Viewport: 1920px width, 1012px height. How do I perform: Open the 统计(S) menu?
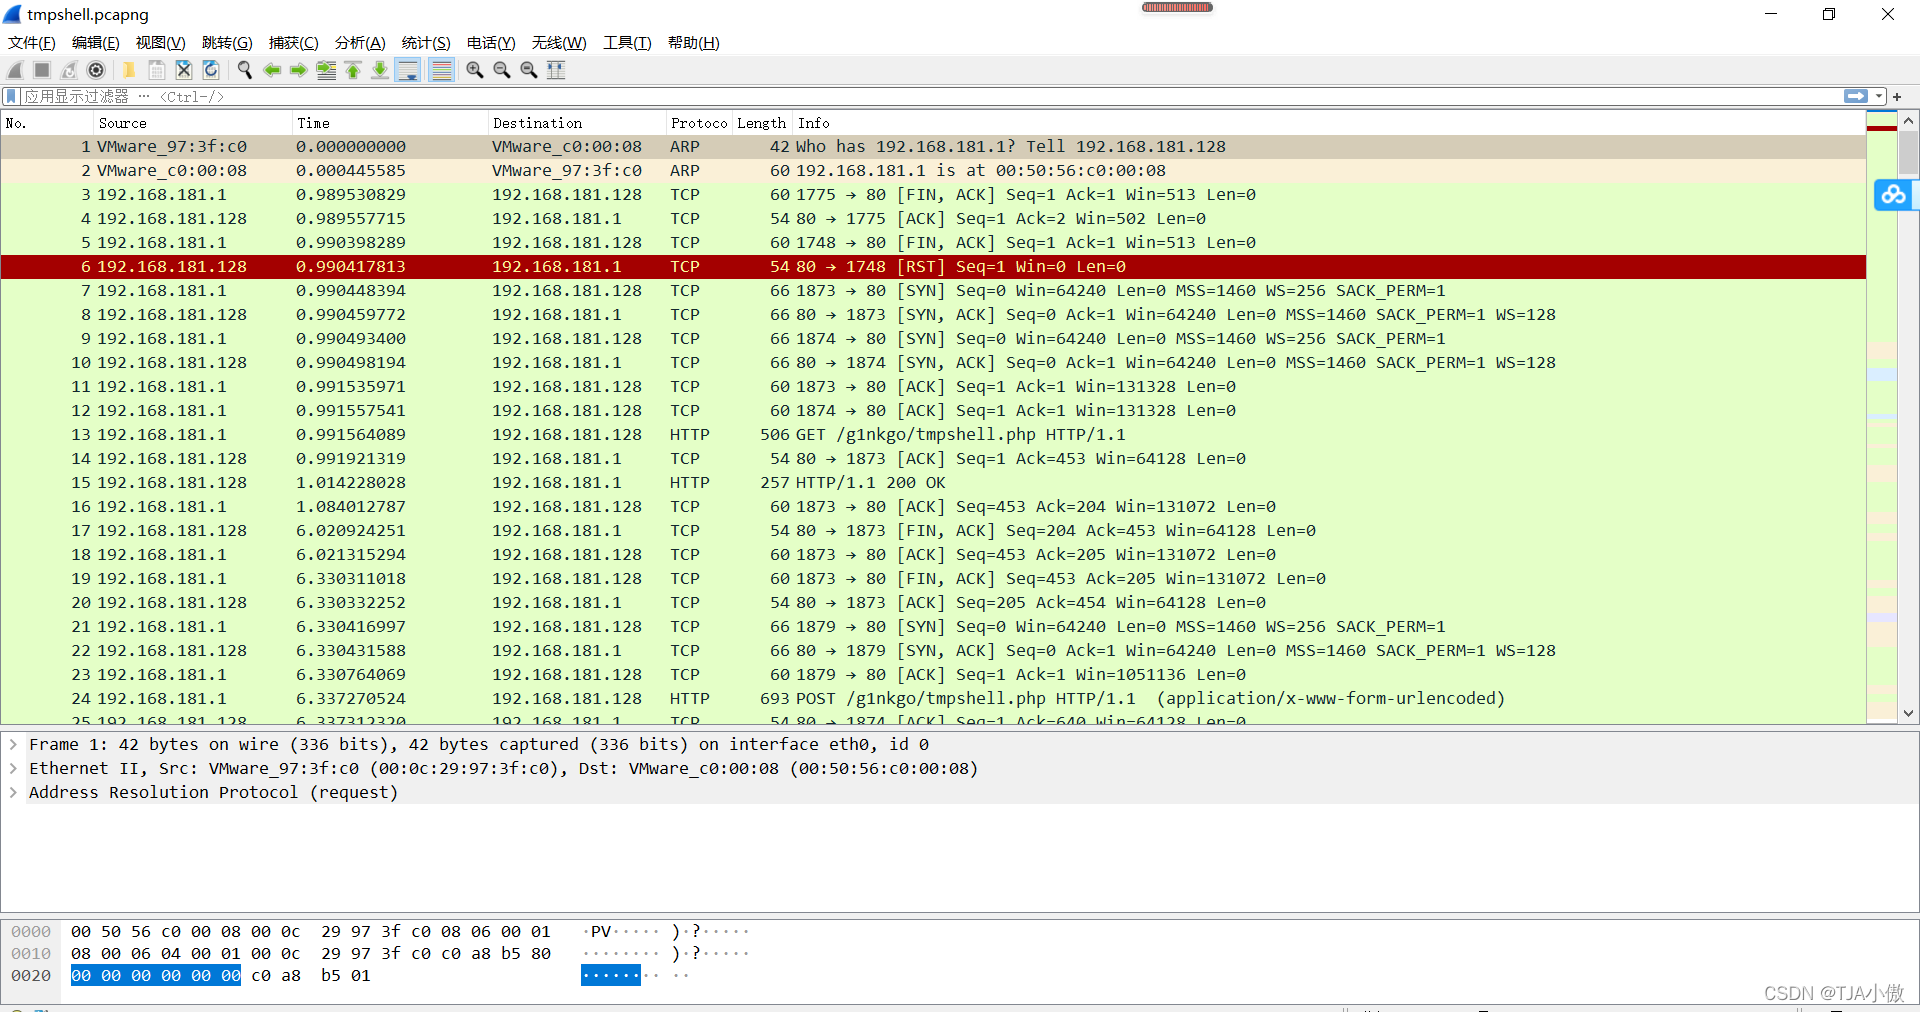tap(426, 43)
